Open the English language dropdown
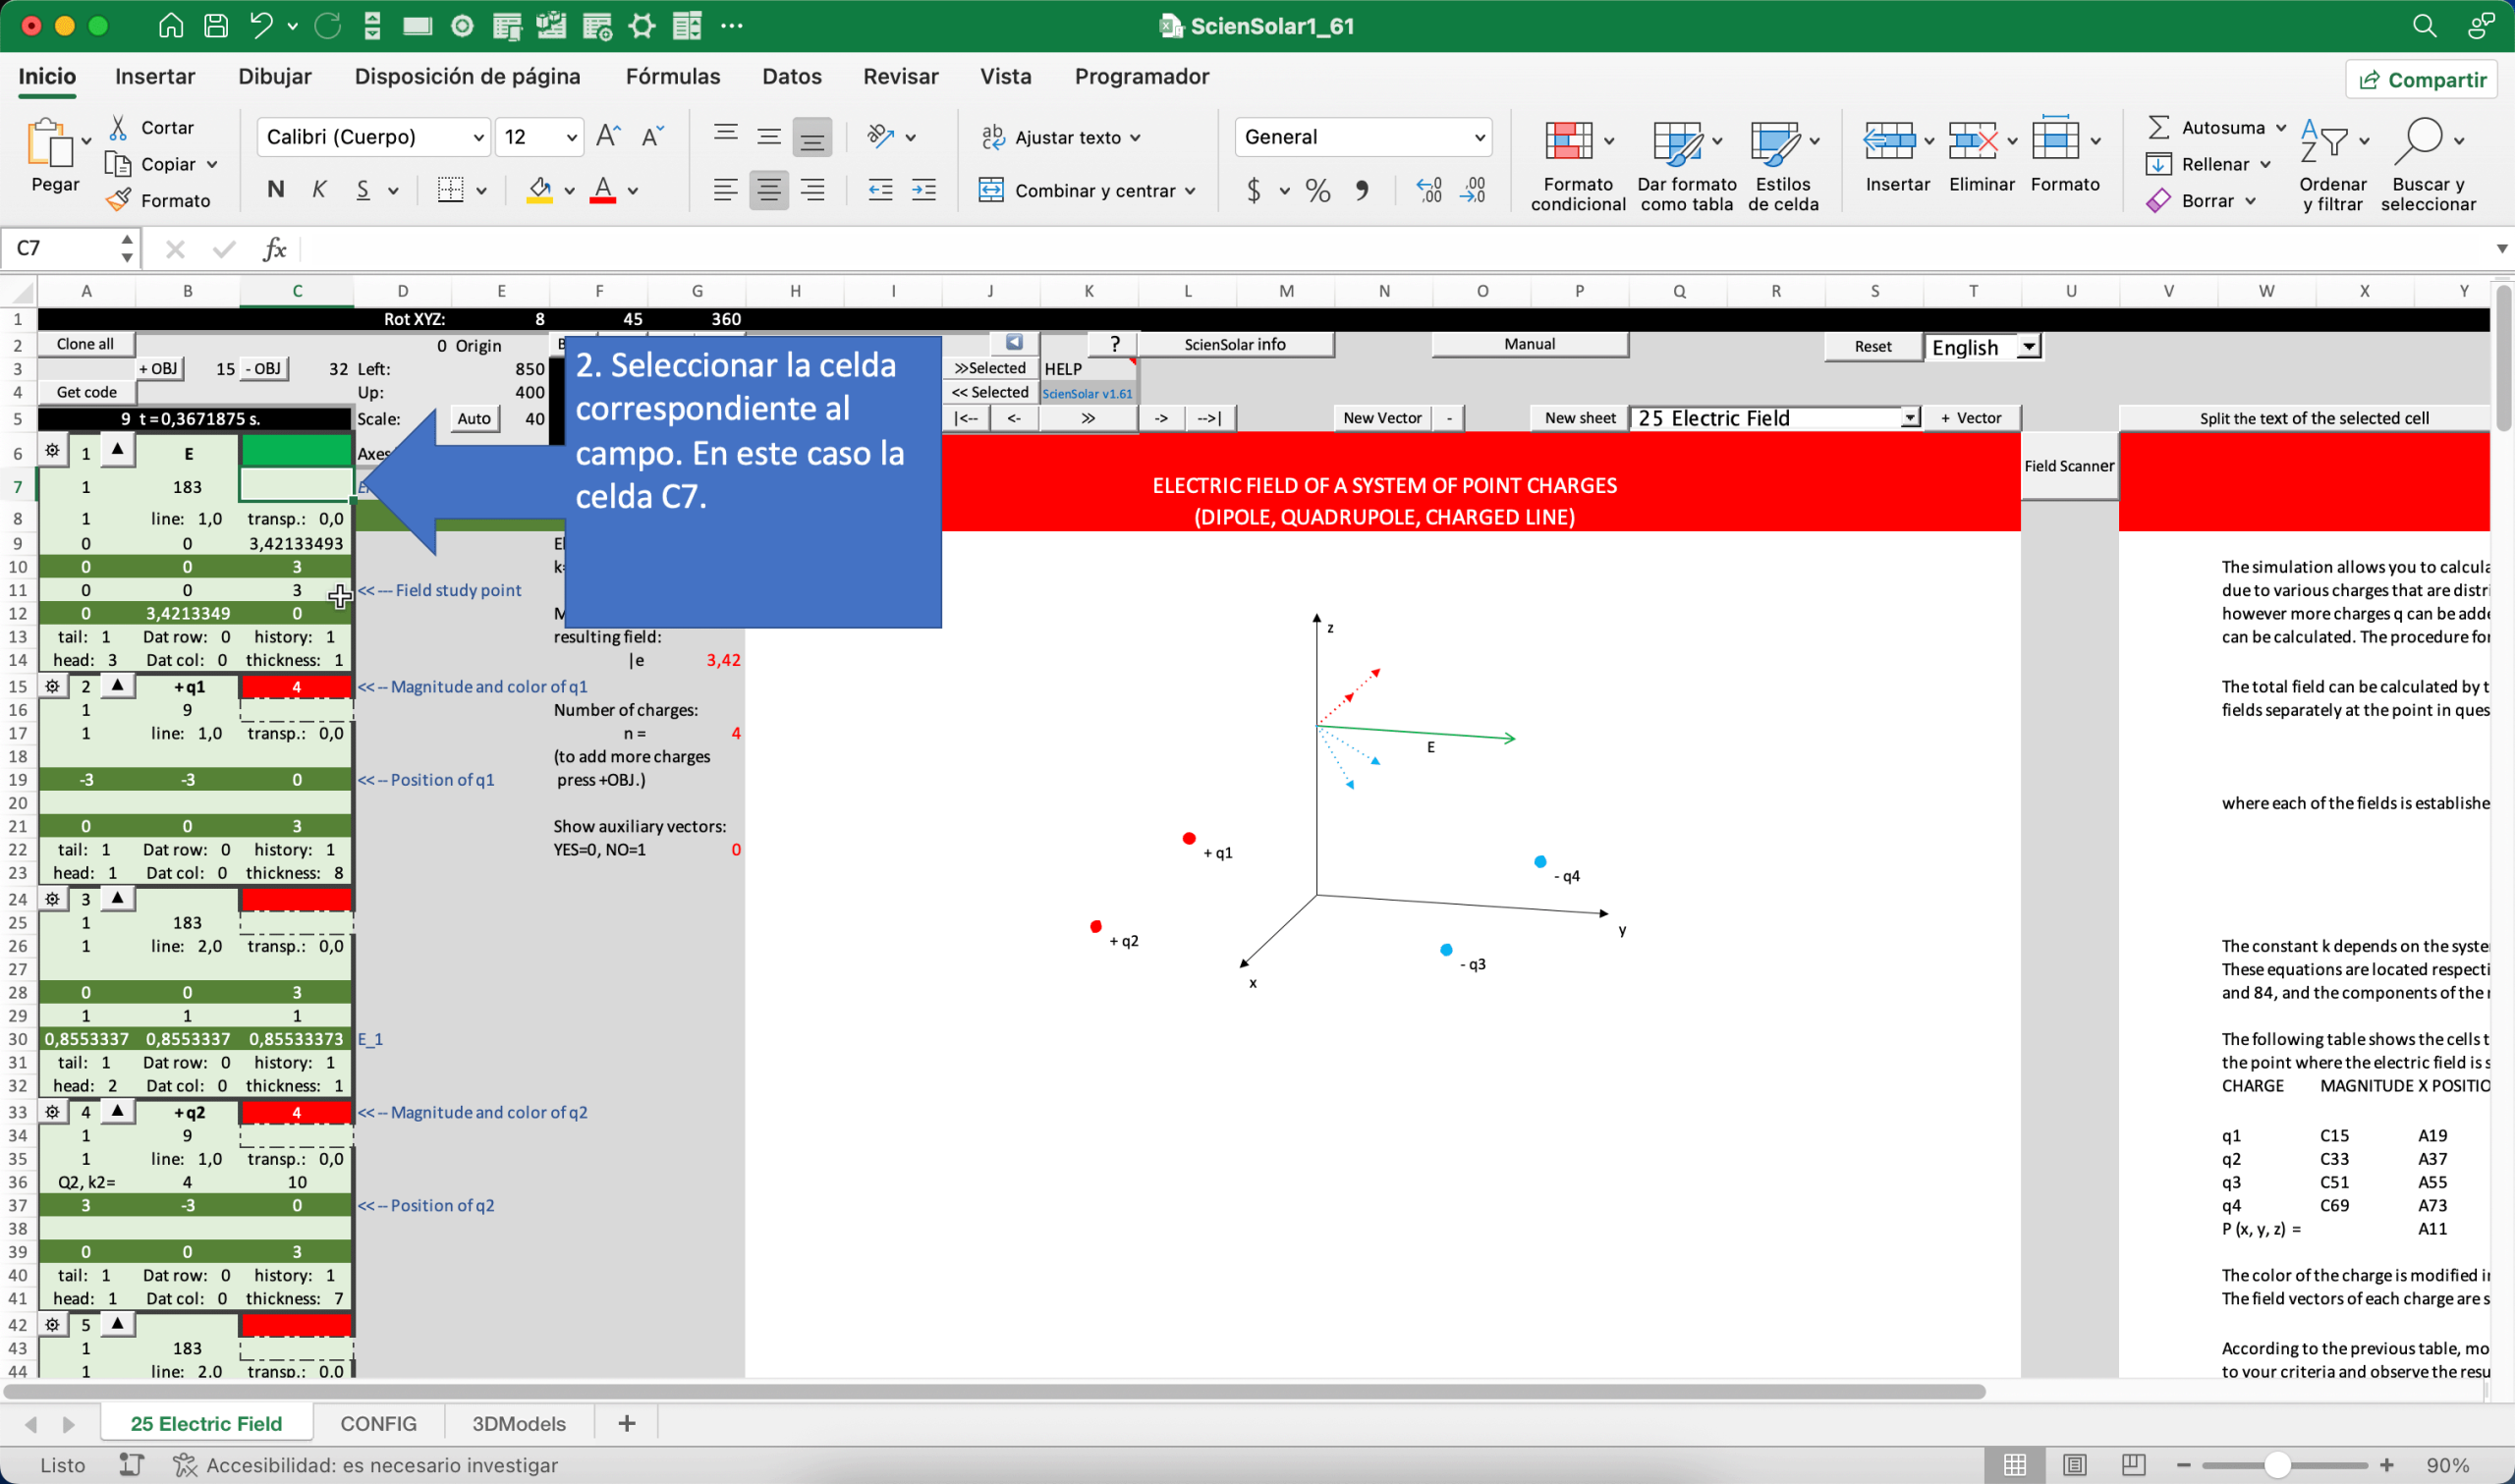 [2029, 347]
